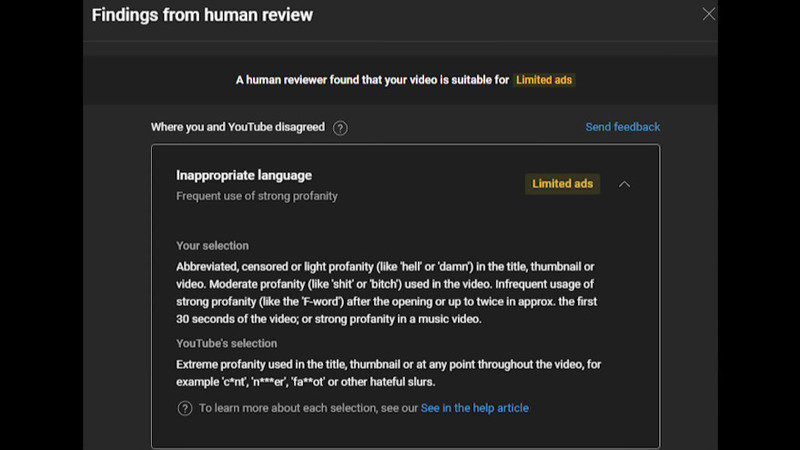Click empty header space right of 'Inappropriate language'
Screen dimensions: 800x450
click(420, 180)
